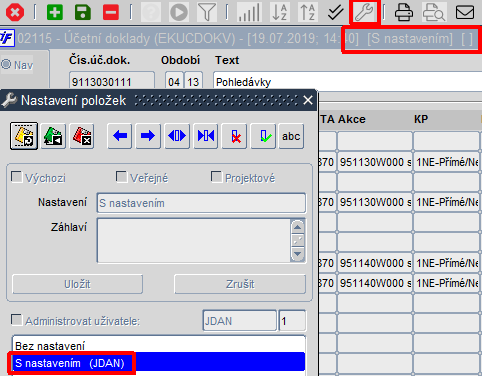Screen dimensions: 482x376
Task: Sort descending with up-arrow AZ icon
Action: click(x=307, y=12)
